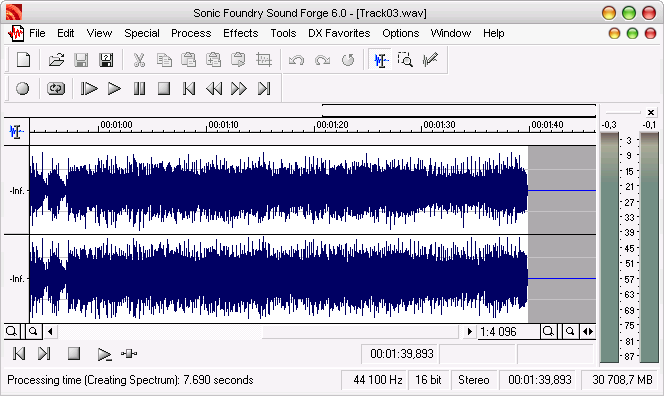Click the scroll right arrow of waveform scrollbar
This screenshot has width=664, height=396.
point(469,331)
